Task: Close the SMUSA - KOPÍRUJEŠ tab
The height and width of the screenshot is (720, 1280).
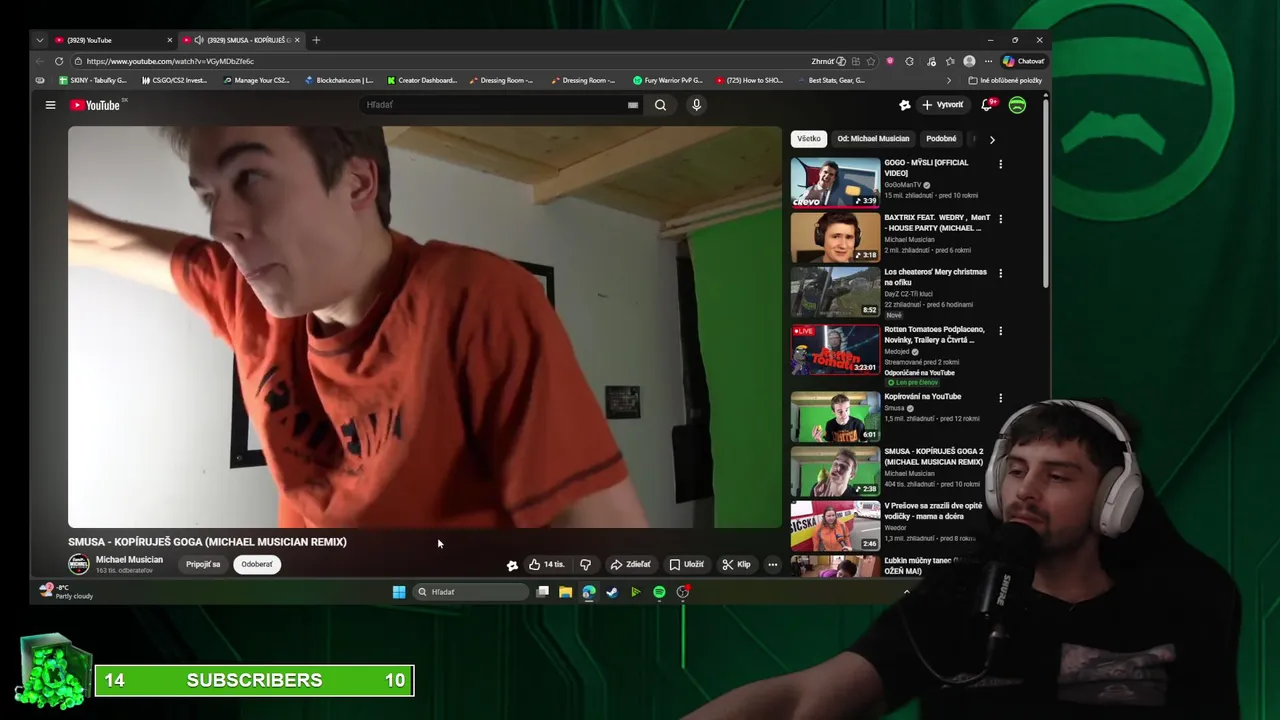Action: pyautogui.click(x=296, y=40)
